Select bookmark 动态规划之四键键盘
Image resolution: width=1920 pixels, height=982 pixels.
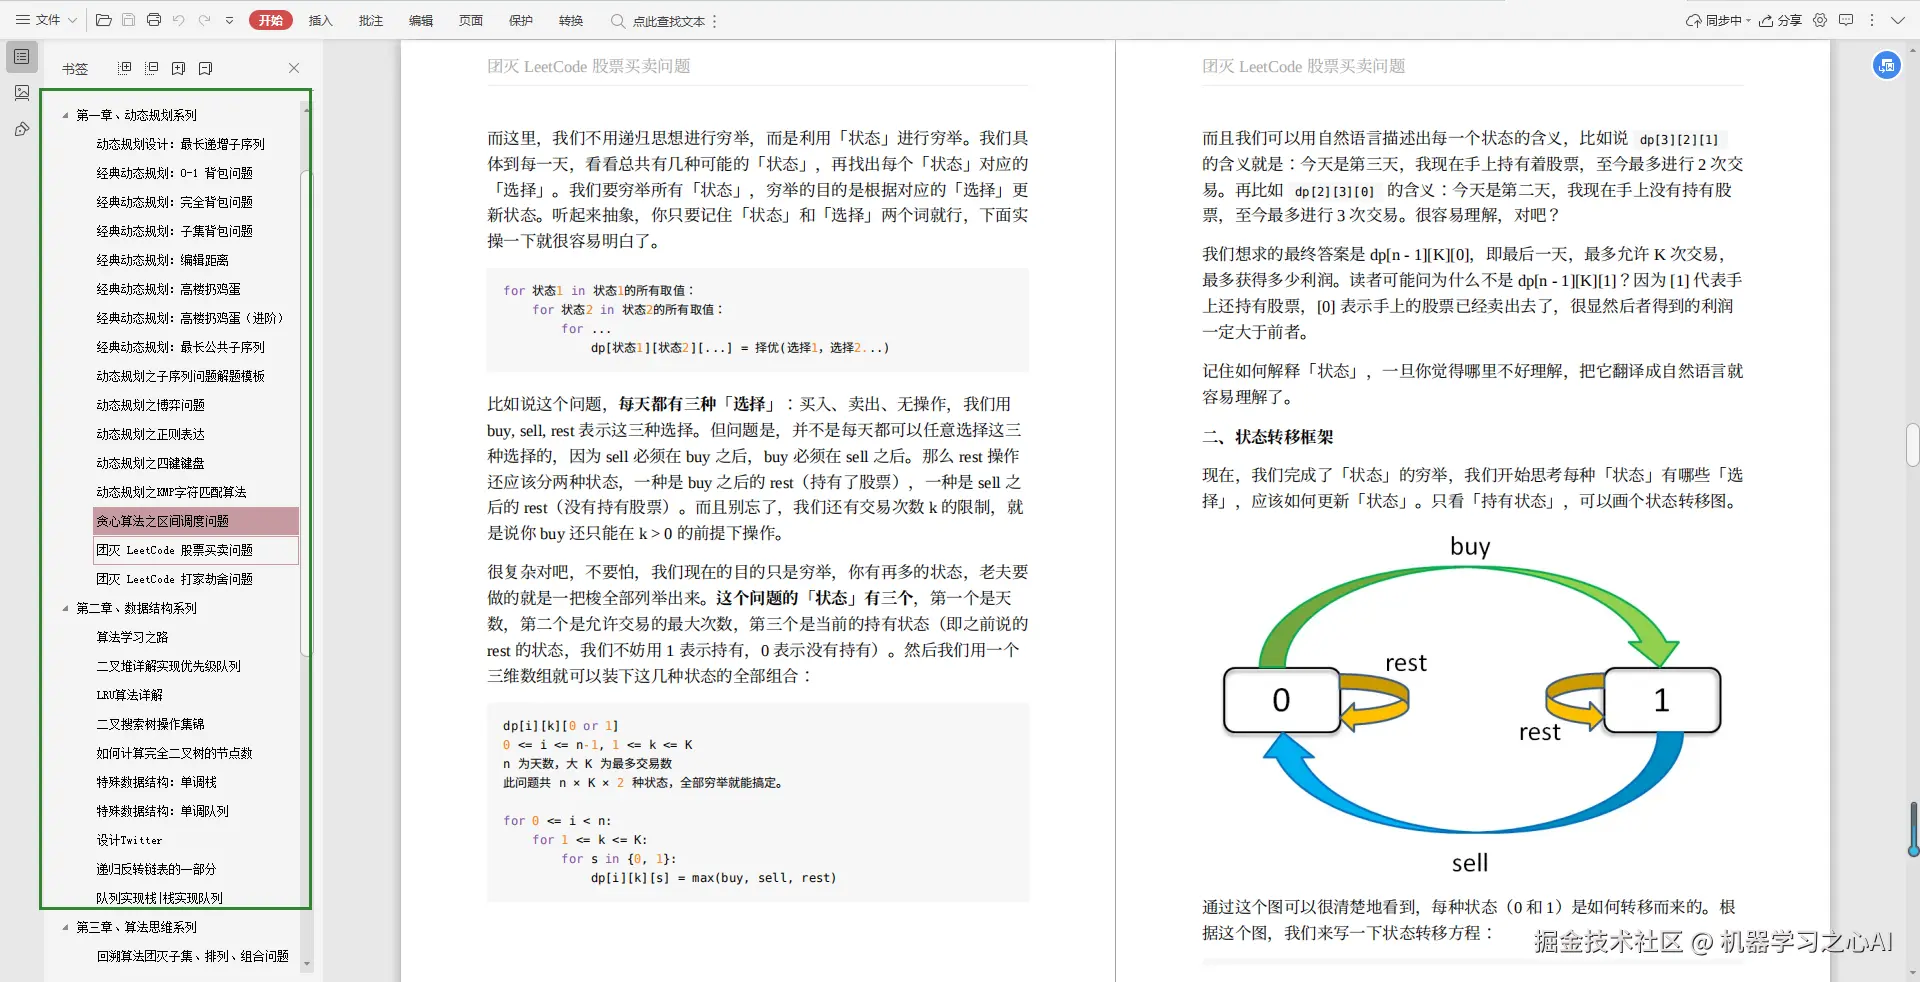151,464
